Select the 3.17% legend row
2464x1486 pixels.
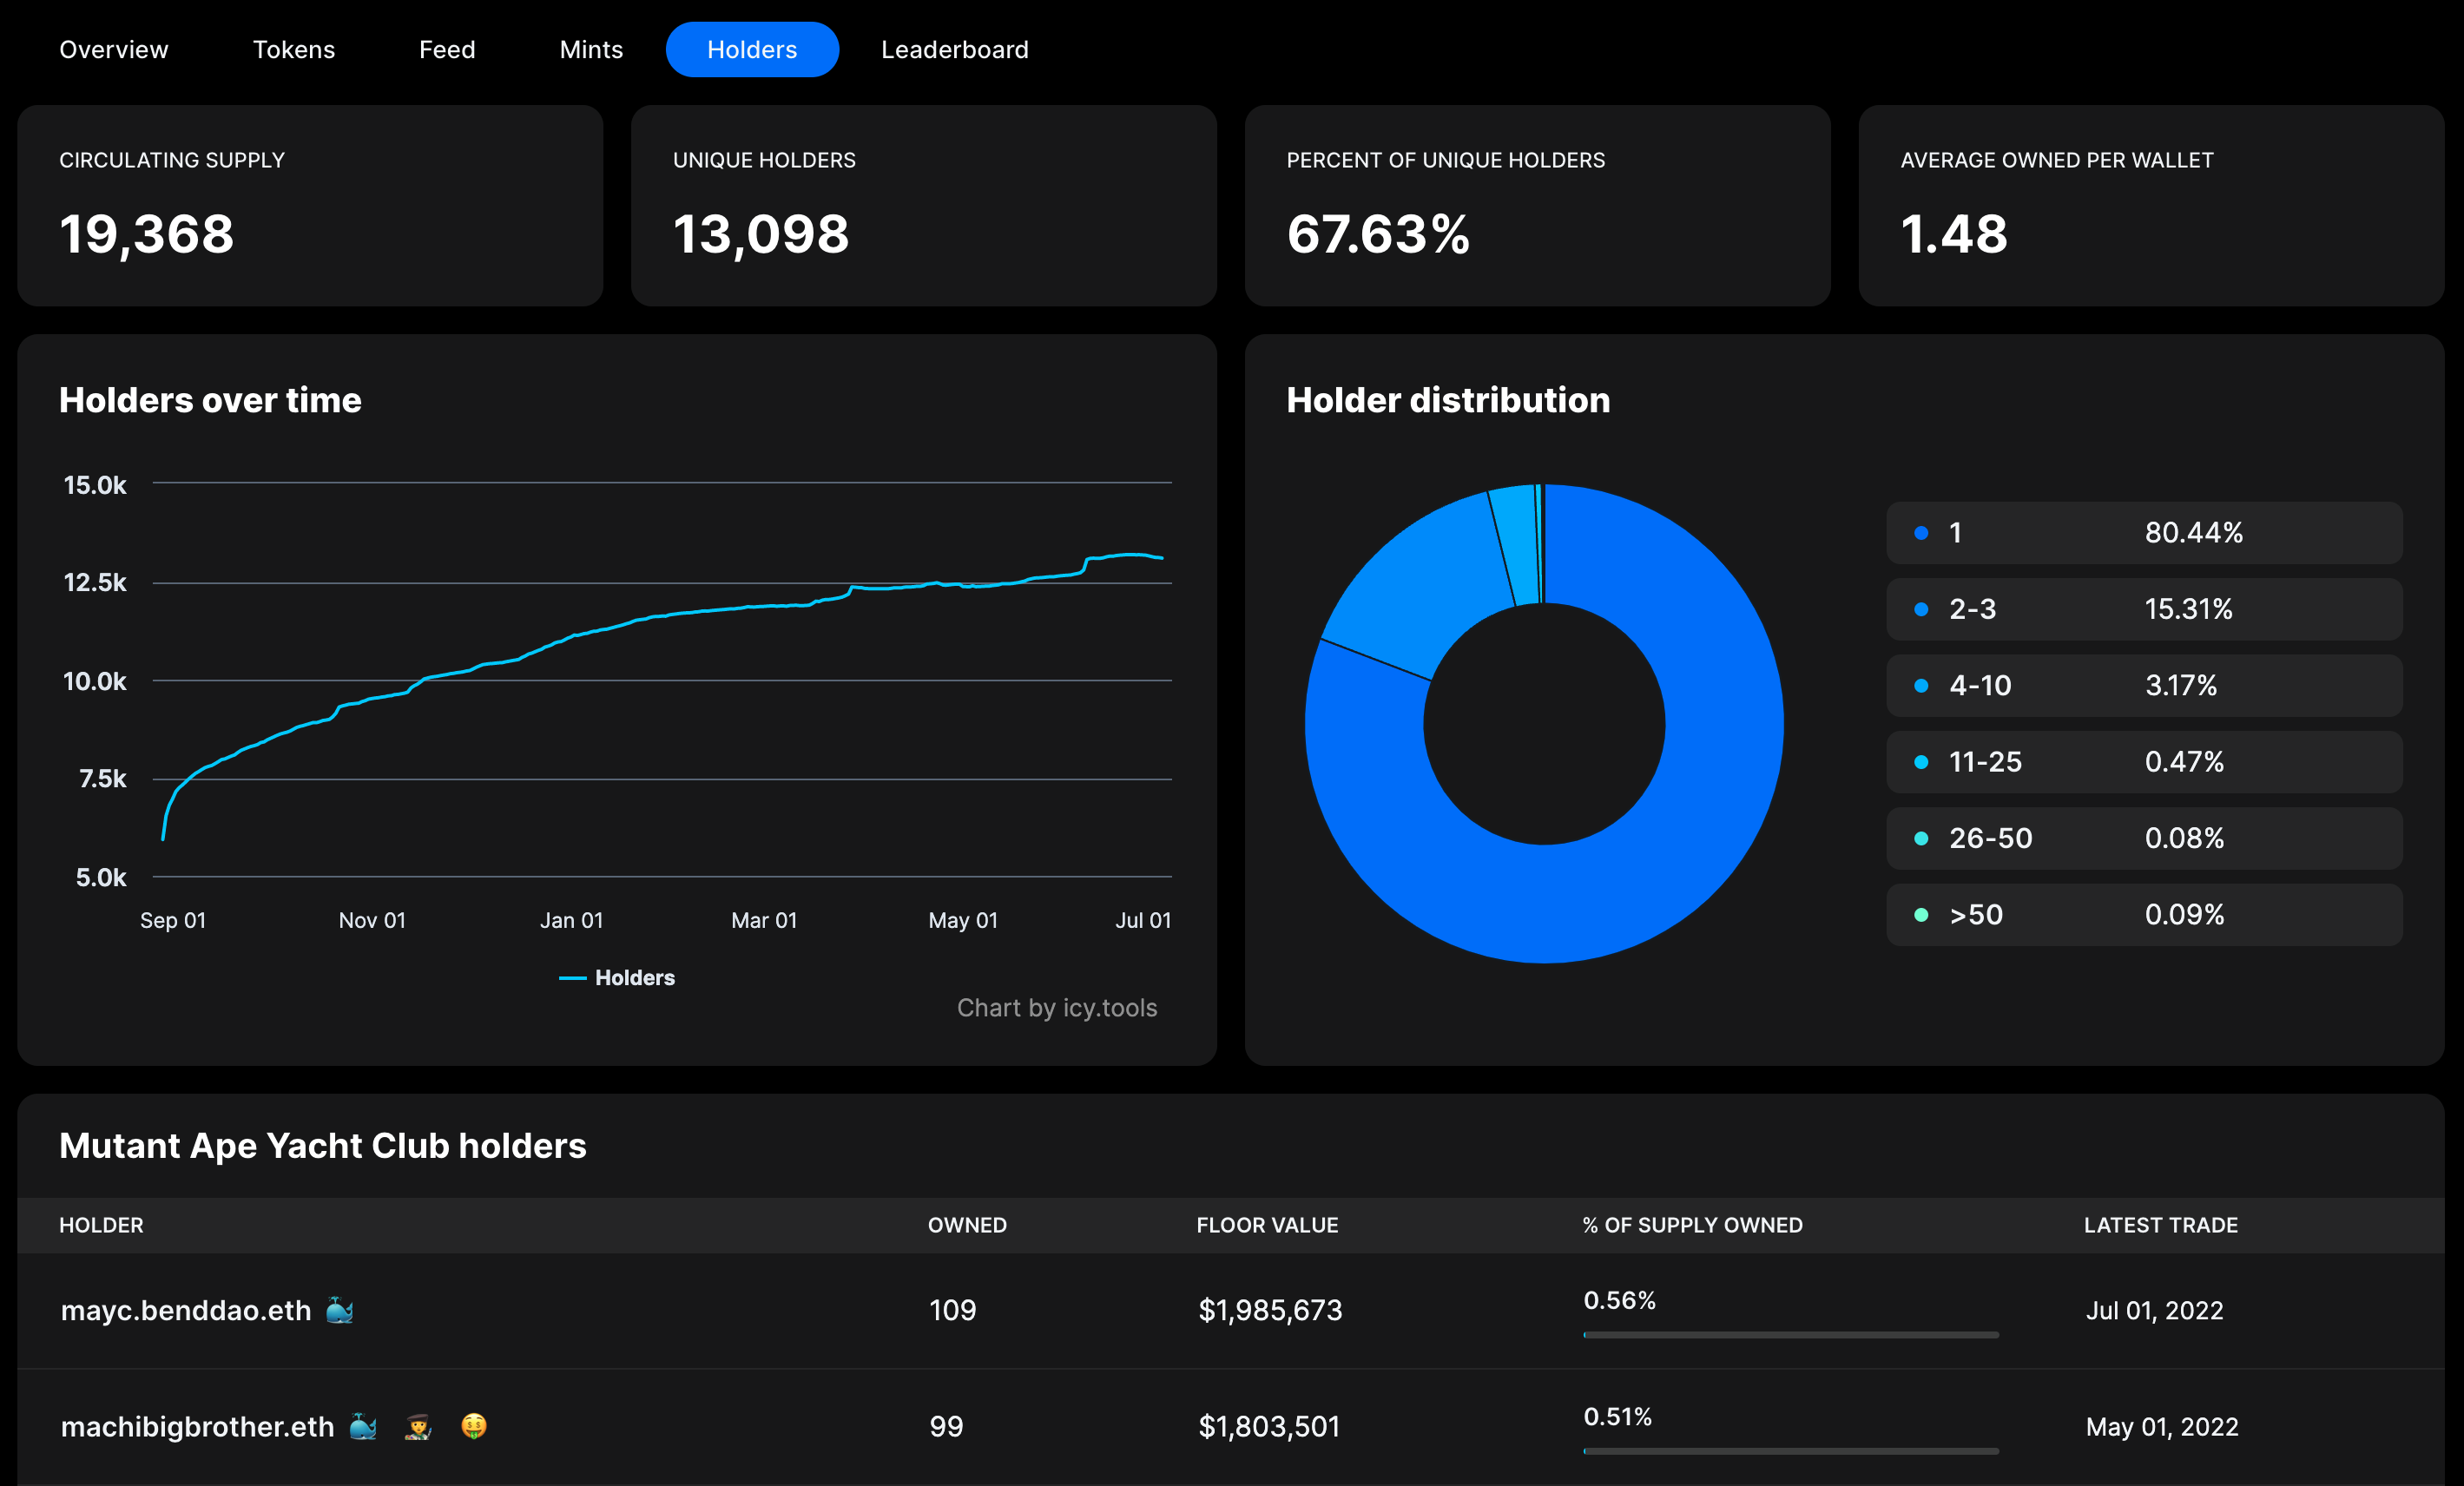2144,686
